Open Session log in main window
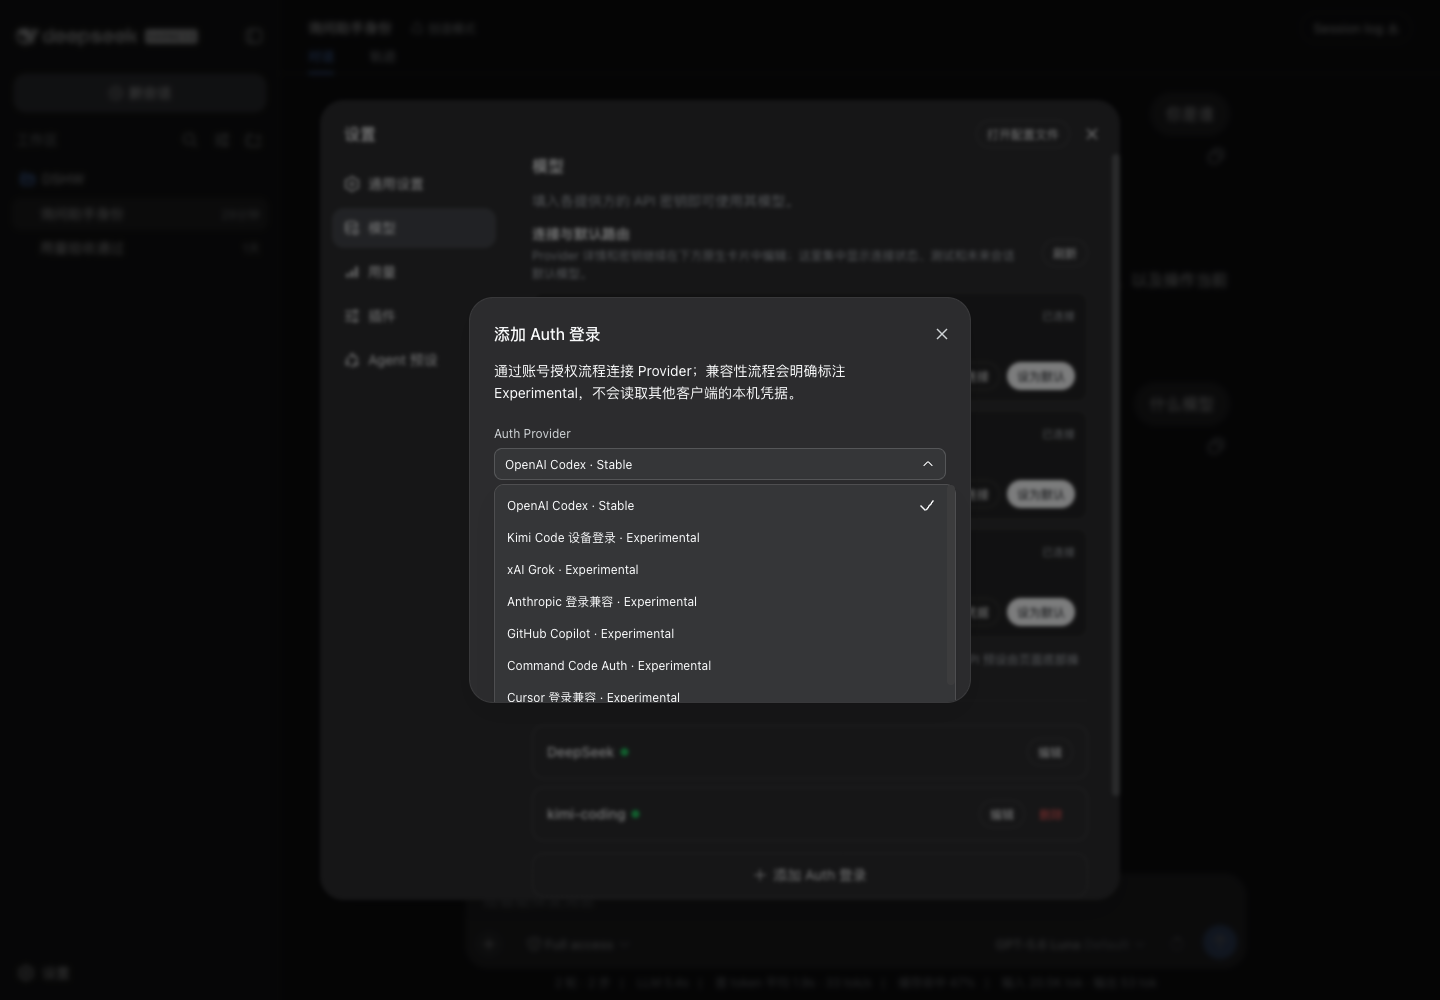This screenshot has width=1440, height=1000. click(x=1355, y=29)
